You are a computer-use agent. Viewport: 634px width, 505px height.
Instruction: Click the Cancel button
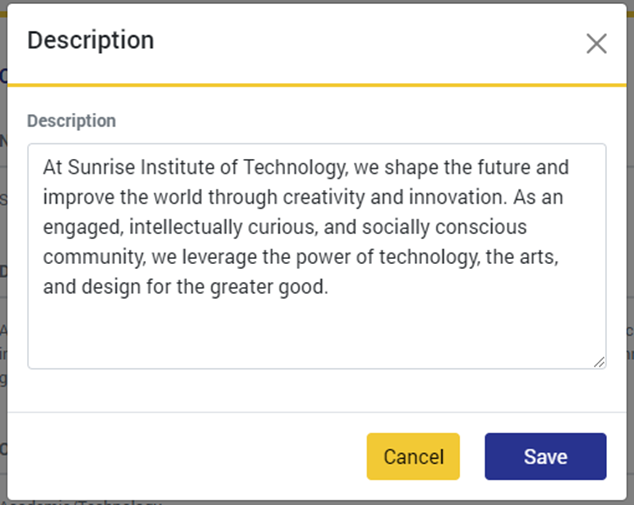(413, 457)
